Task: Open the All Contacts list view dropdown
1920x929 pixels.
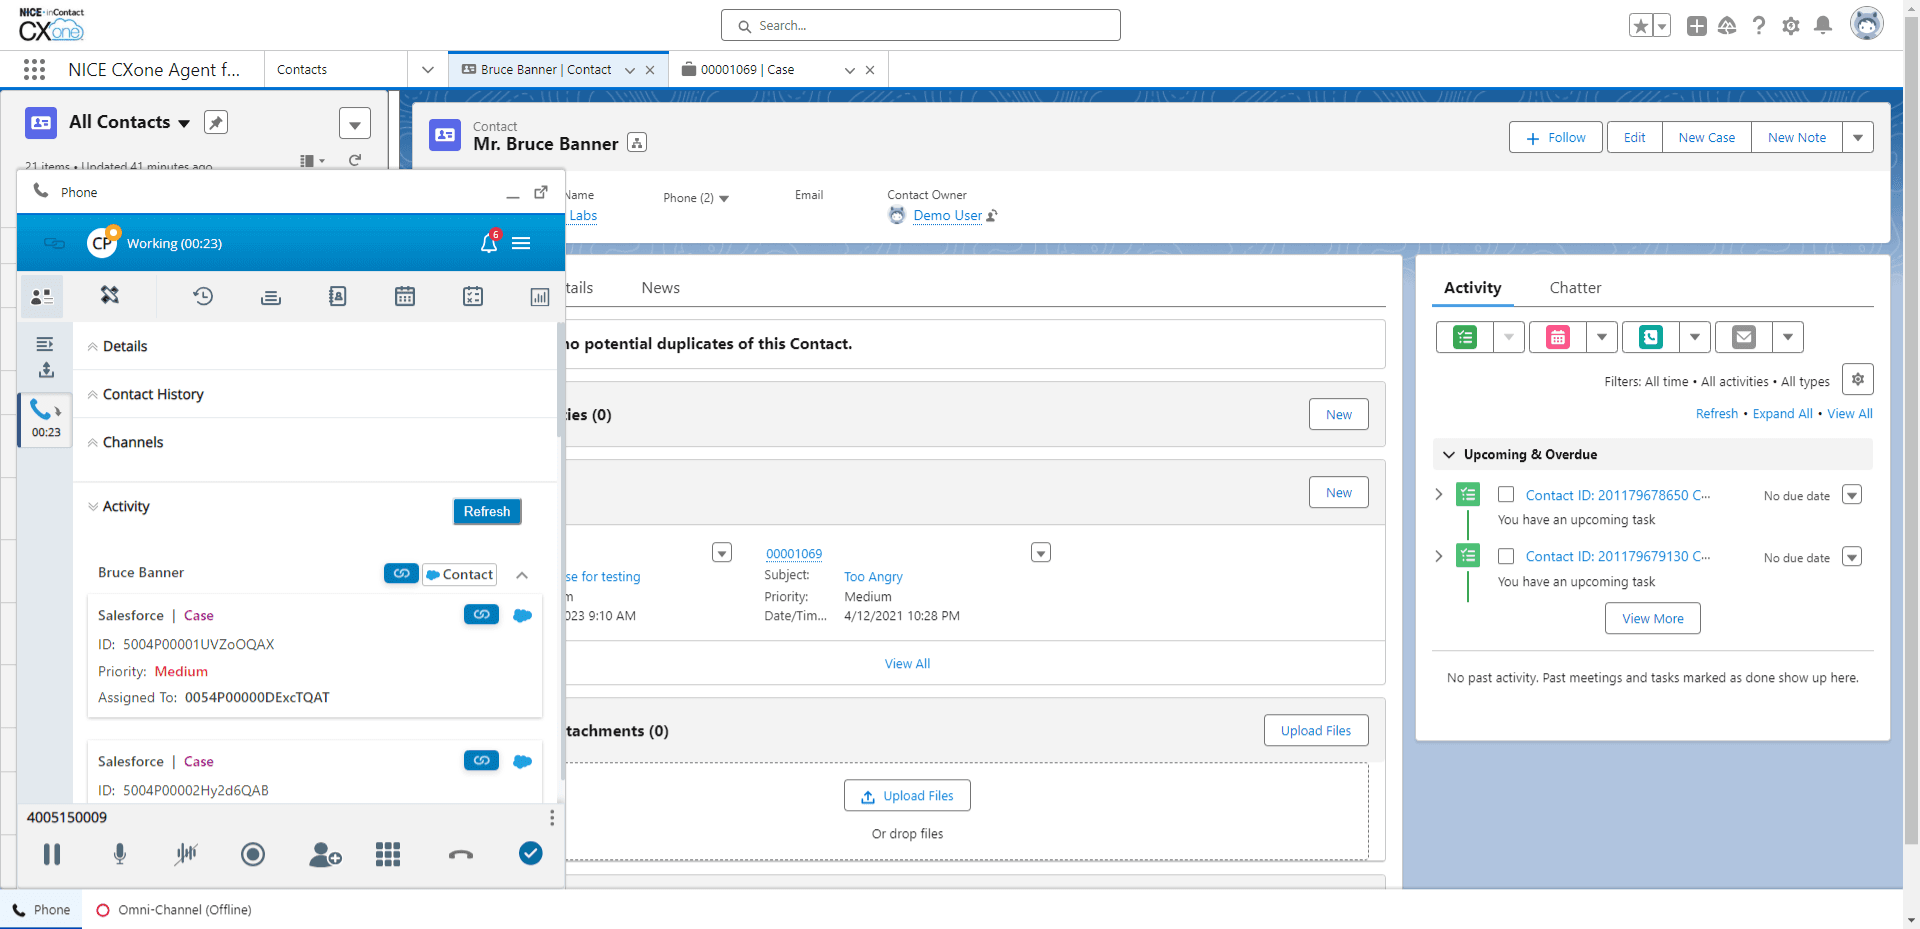Action: [184, 123]
